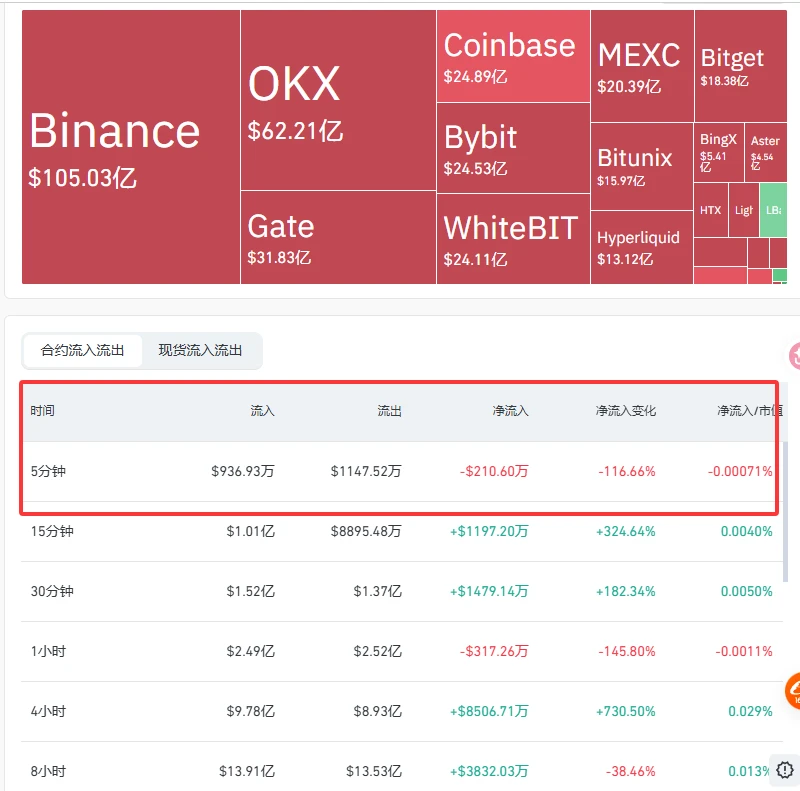Viewport: 800px width, 791px height.
Task: Open the Bybit exchange tile
Action: click(513, 148)
